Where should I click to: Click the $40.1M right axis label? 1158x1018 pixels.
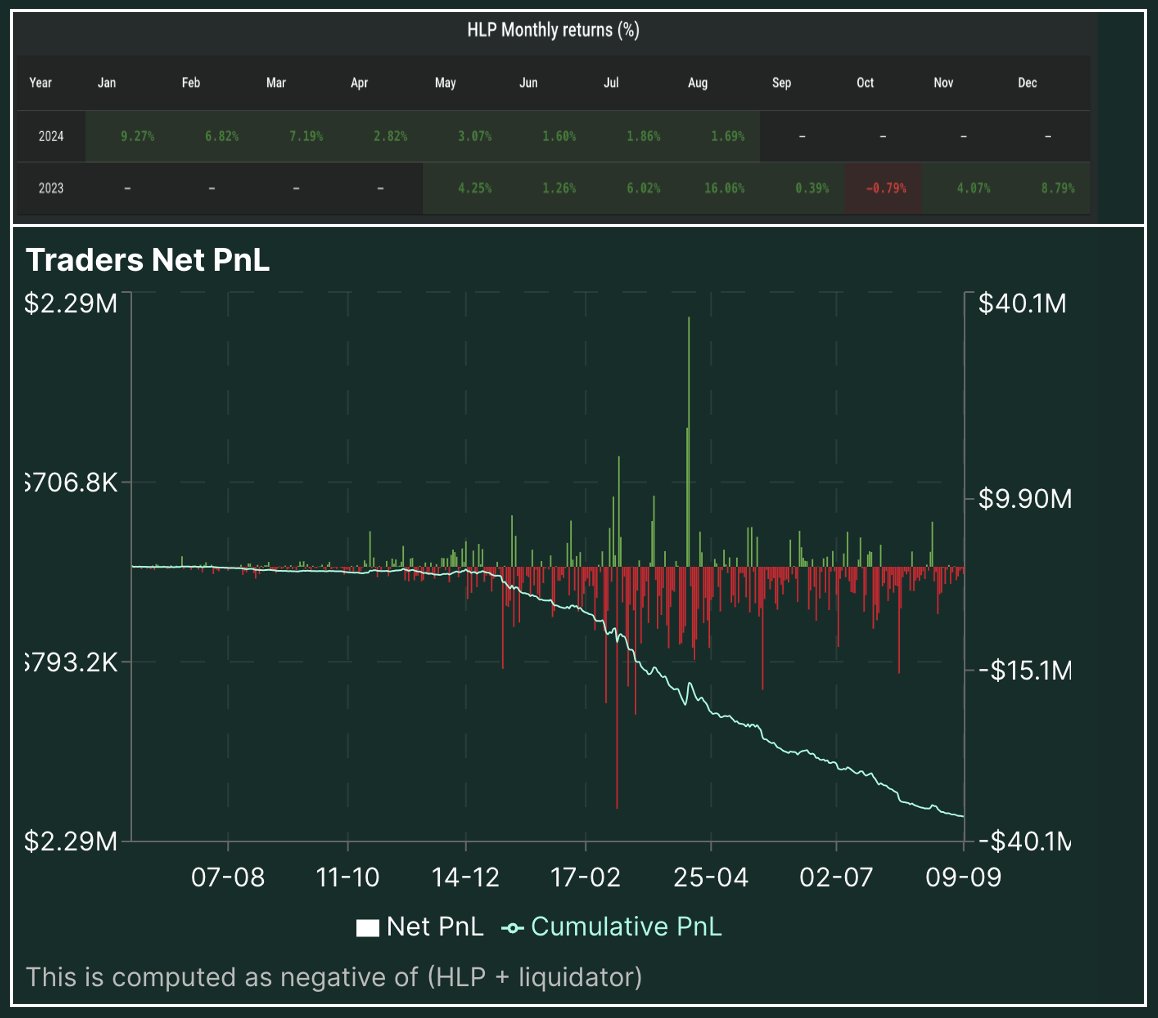(x=1023, y=303)
